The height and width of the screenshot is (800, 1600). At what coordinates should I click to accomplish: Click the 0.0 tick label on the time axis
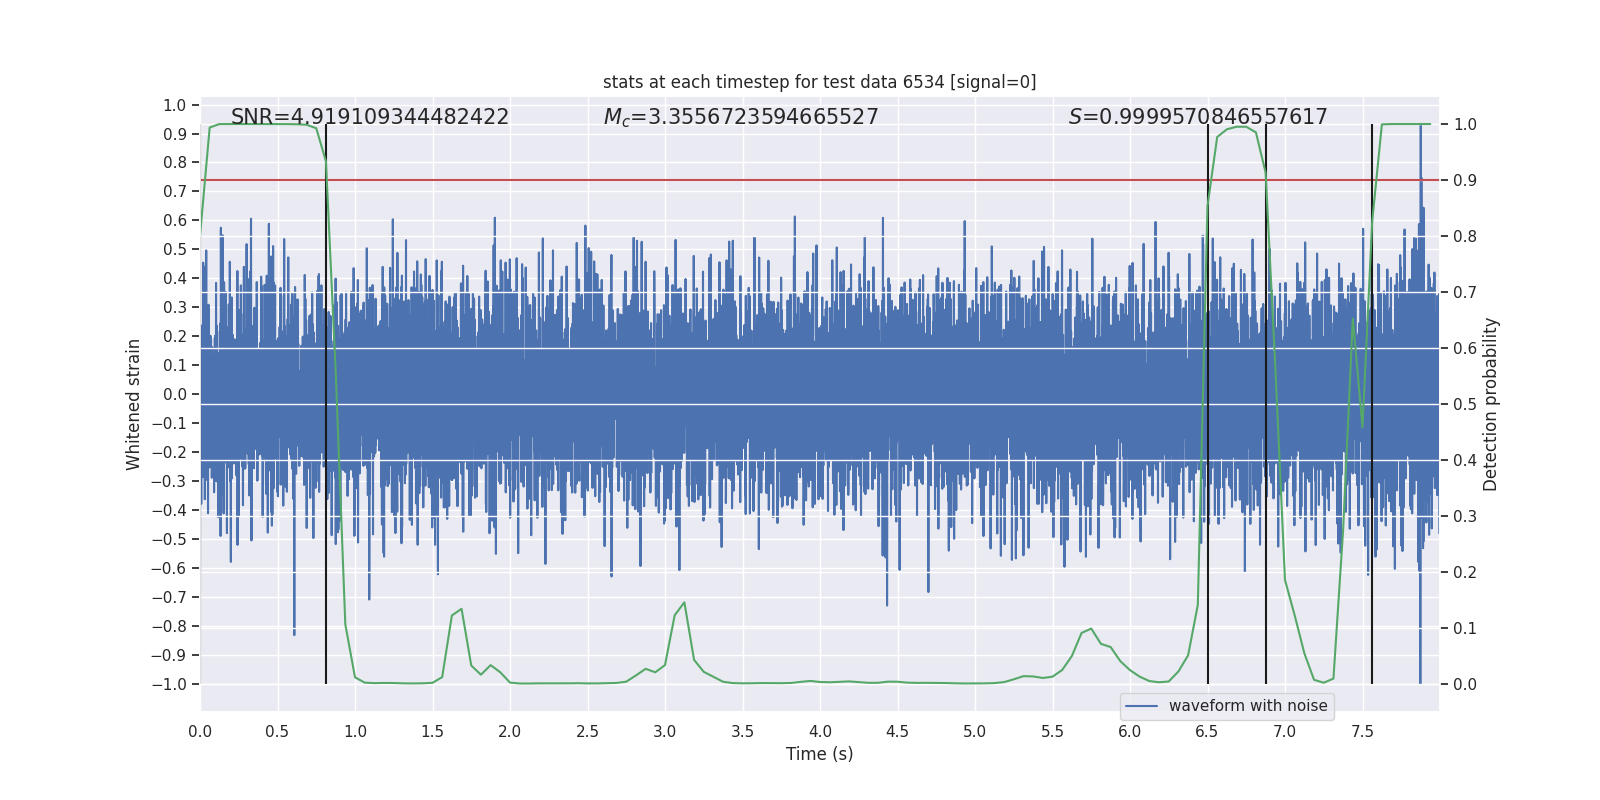(x=200, y=731)
